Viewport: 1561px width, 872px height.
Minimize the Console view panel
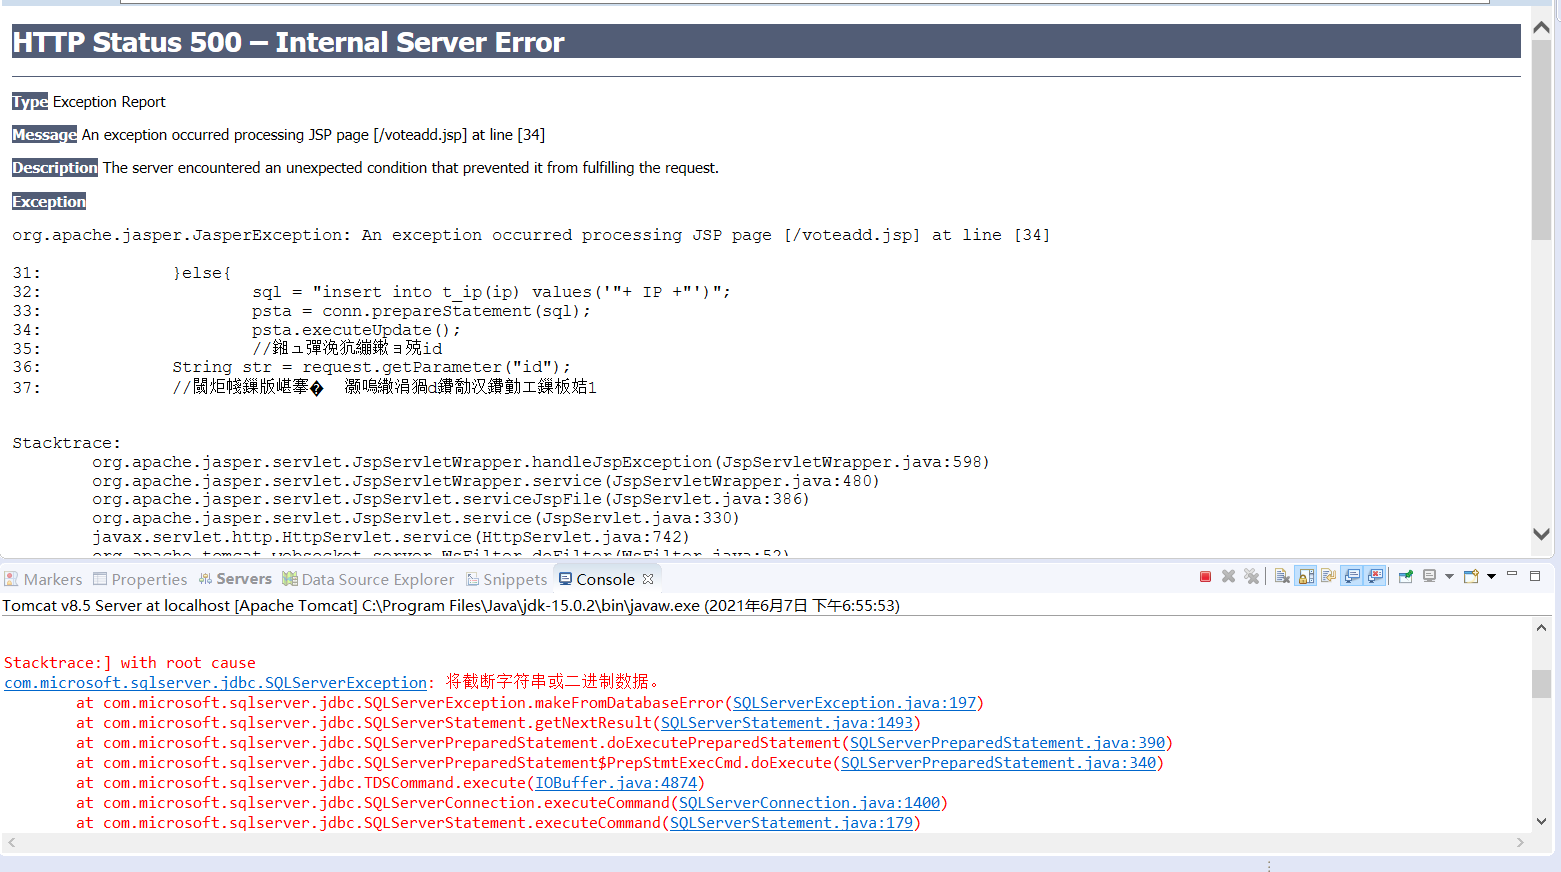coord(1512,574)
